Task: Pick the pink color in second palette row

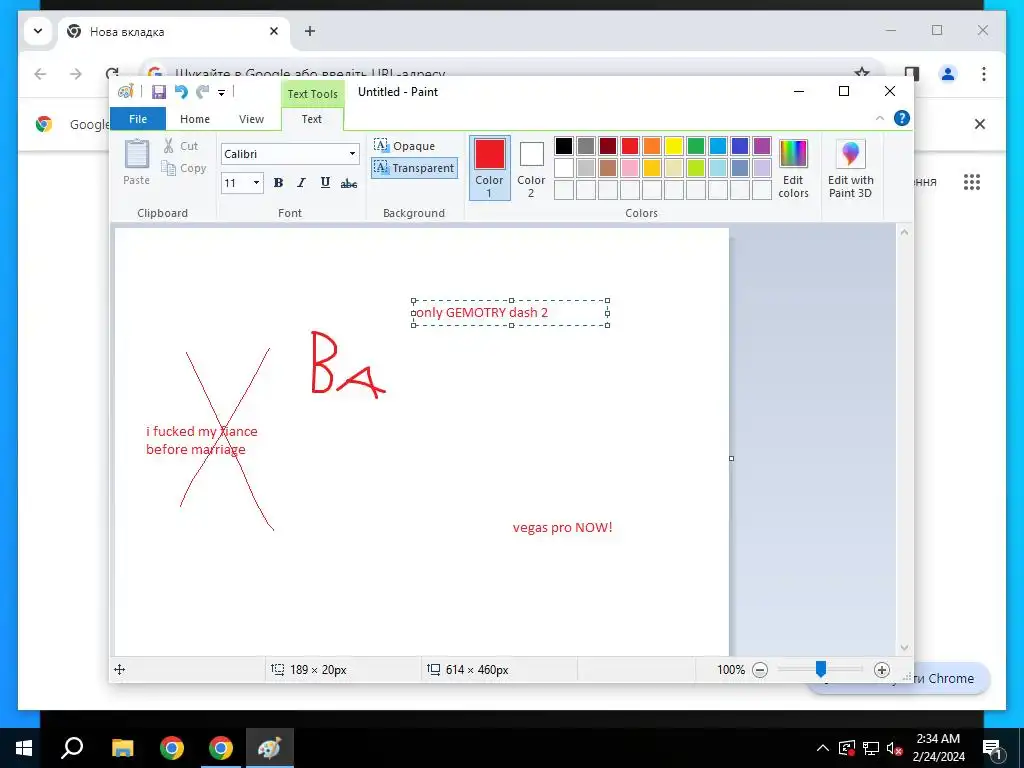Action: click(x=630, y=168)
